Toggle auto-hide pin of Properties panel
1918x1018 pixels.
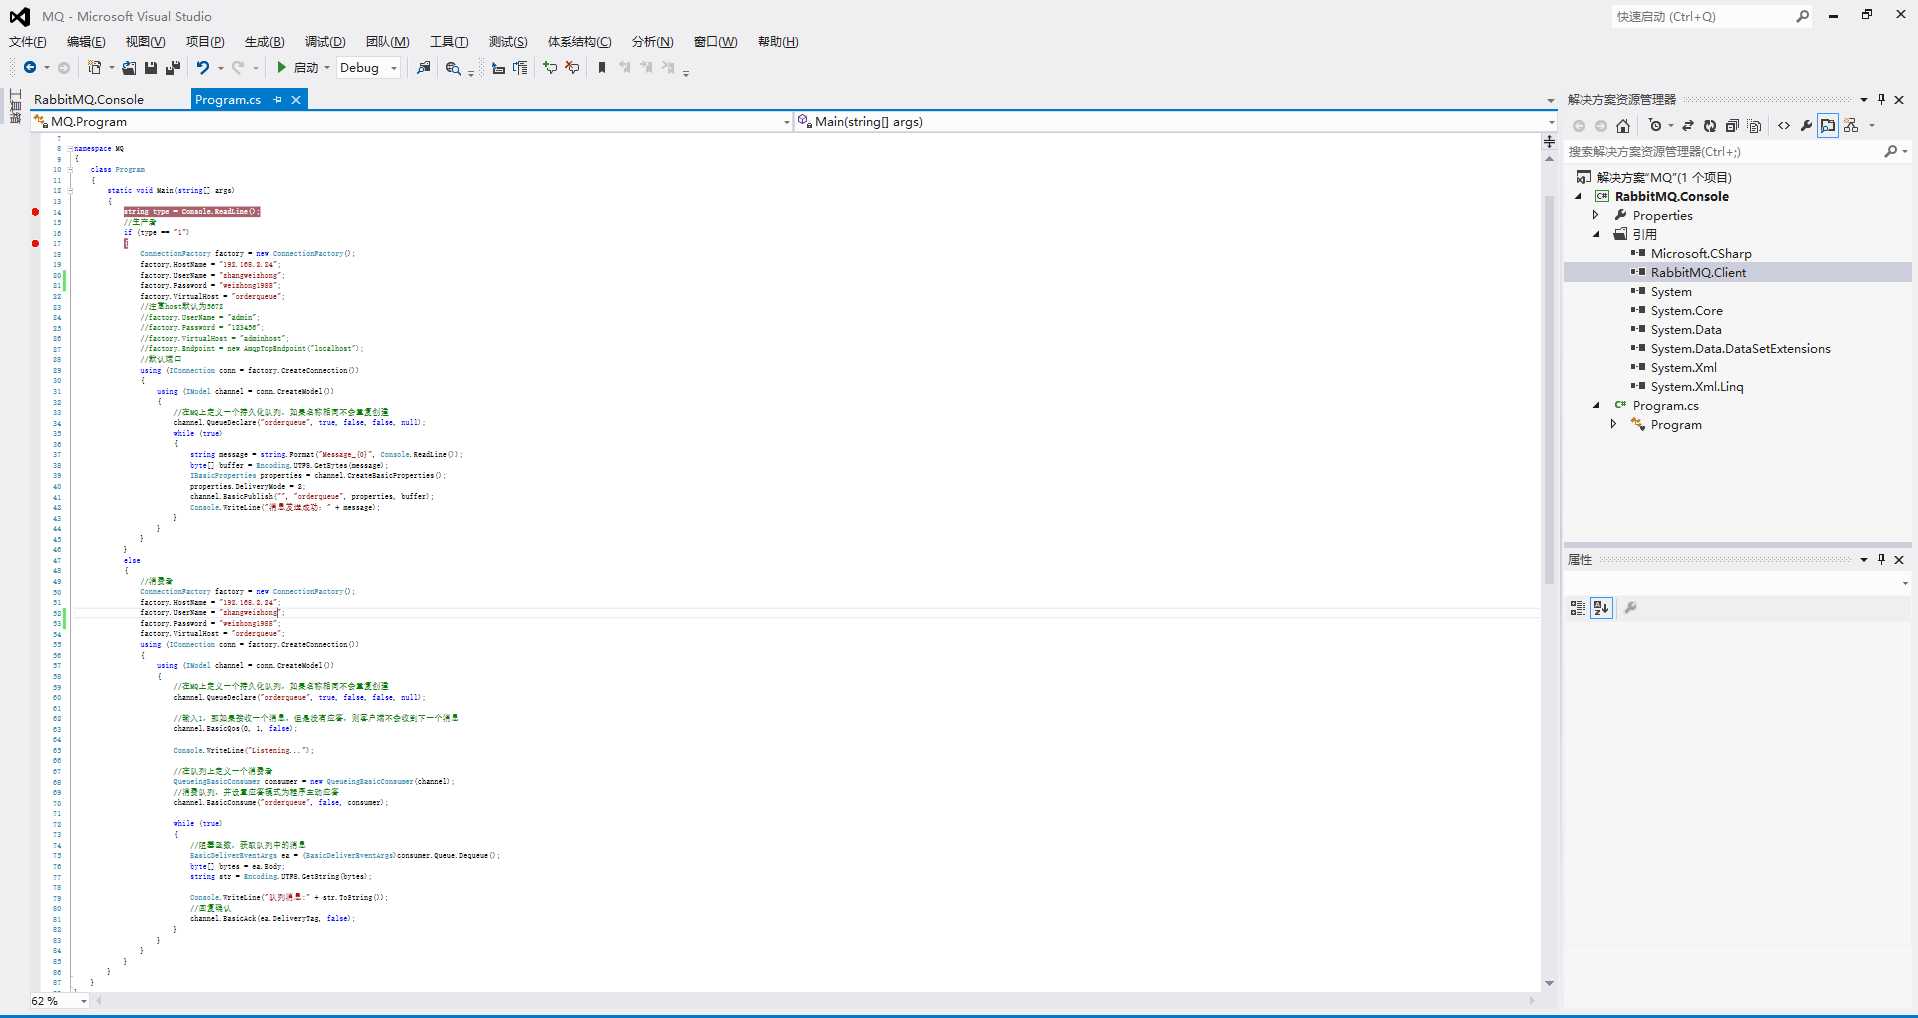1881,559
